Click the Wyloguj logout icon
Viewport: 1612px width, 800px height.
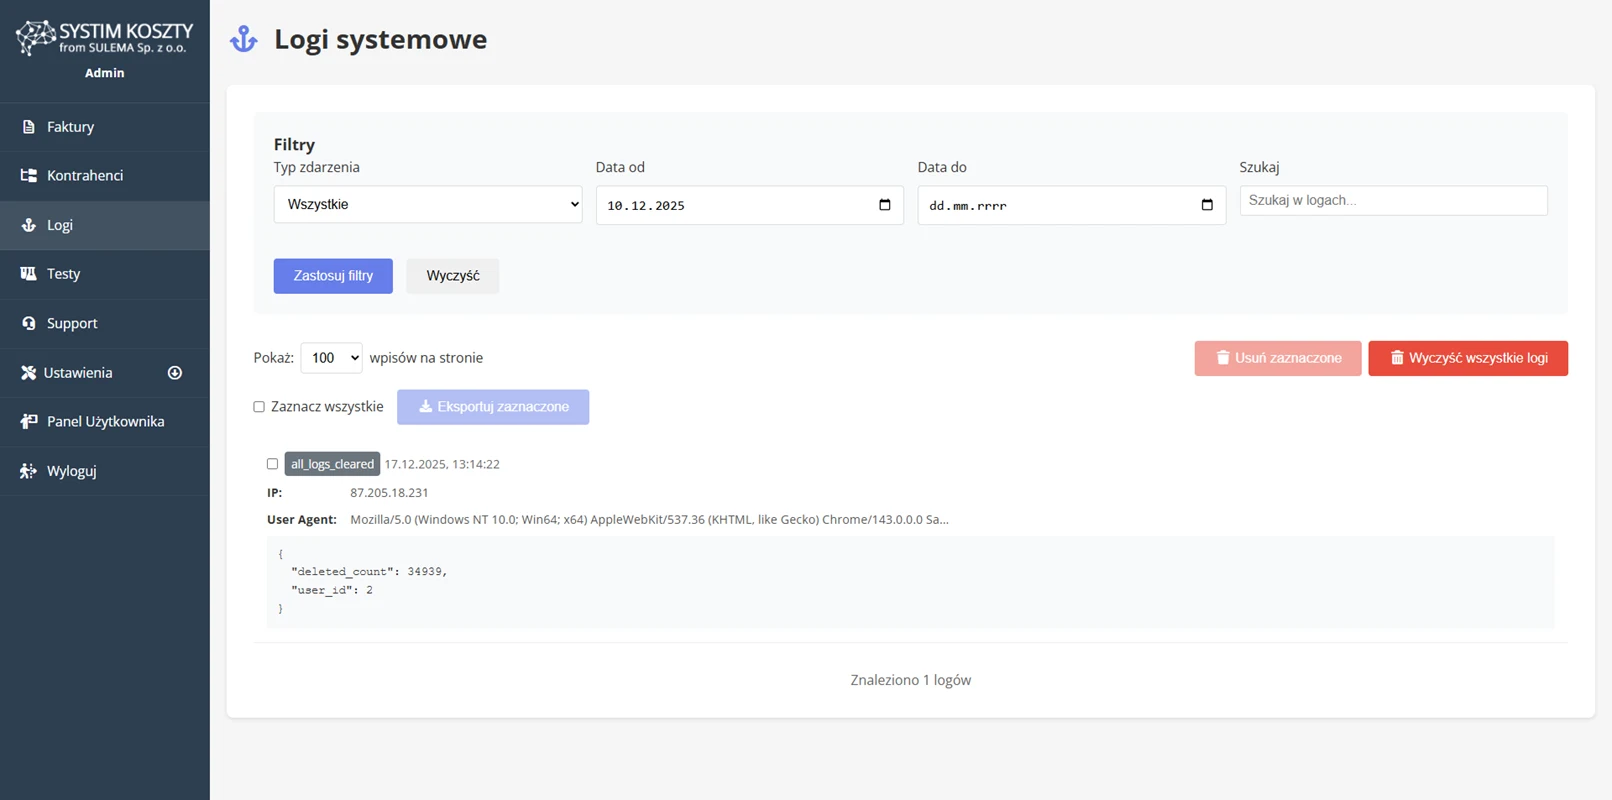click(x=28, y=471)
